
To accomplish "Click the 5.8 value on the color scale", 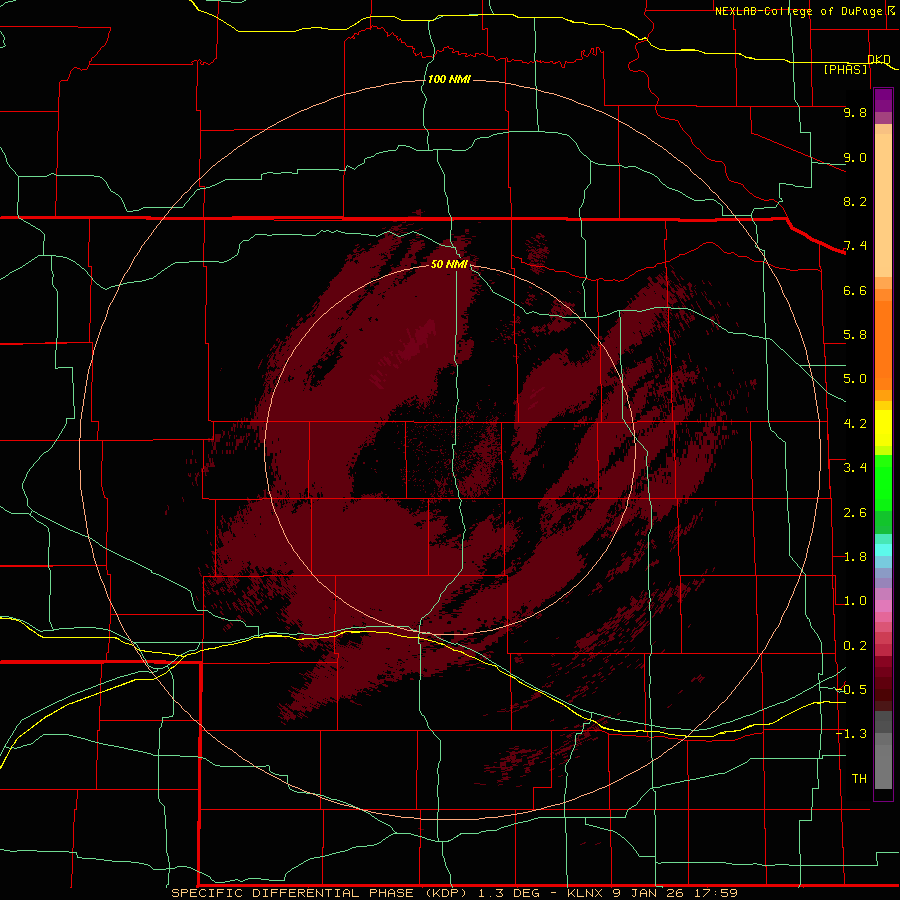I will tap(855, 335).
